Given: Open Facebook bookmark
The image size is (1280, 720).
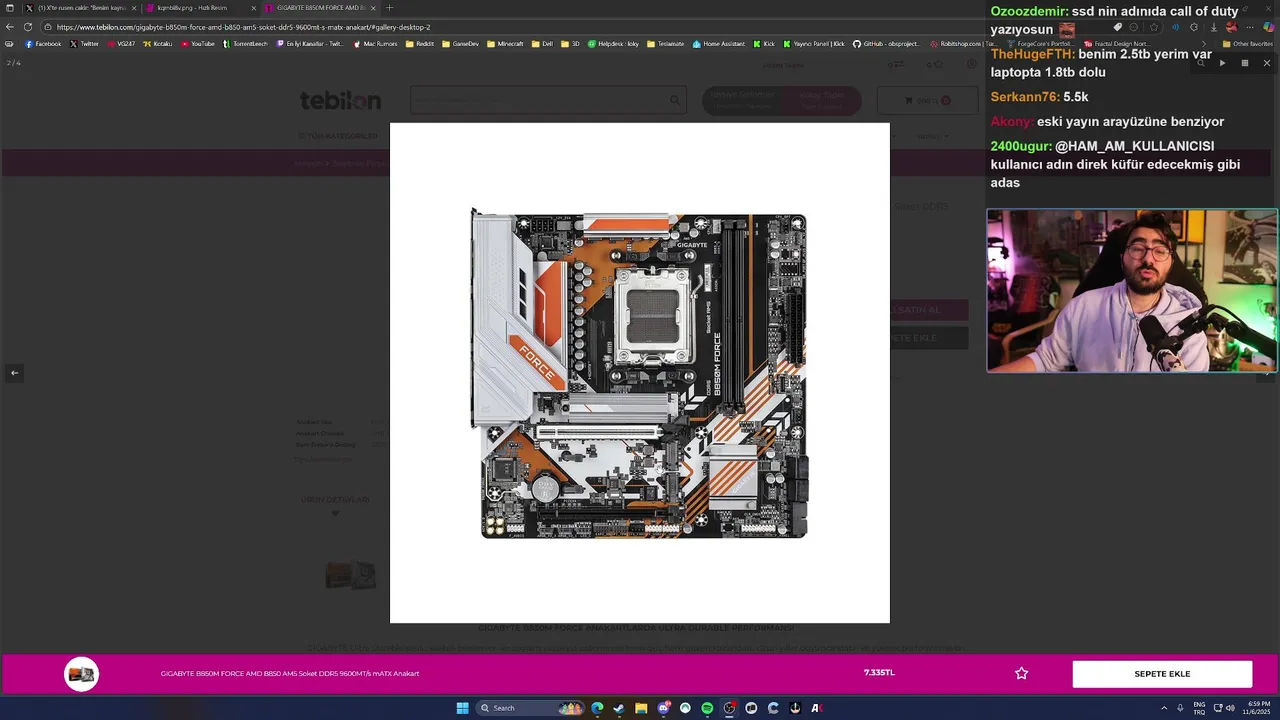Looking at the screenshot, I should [43, 44].
